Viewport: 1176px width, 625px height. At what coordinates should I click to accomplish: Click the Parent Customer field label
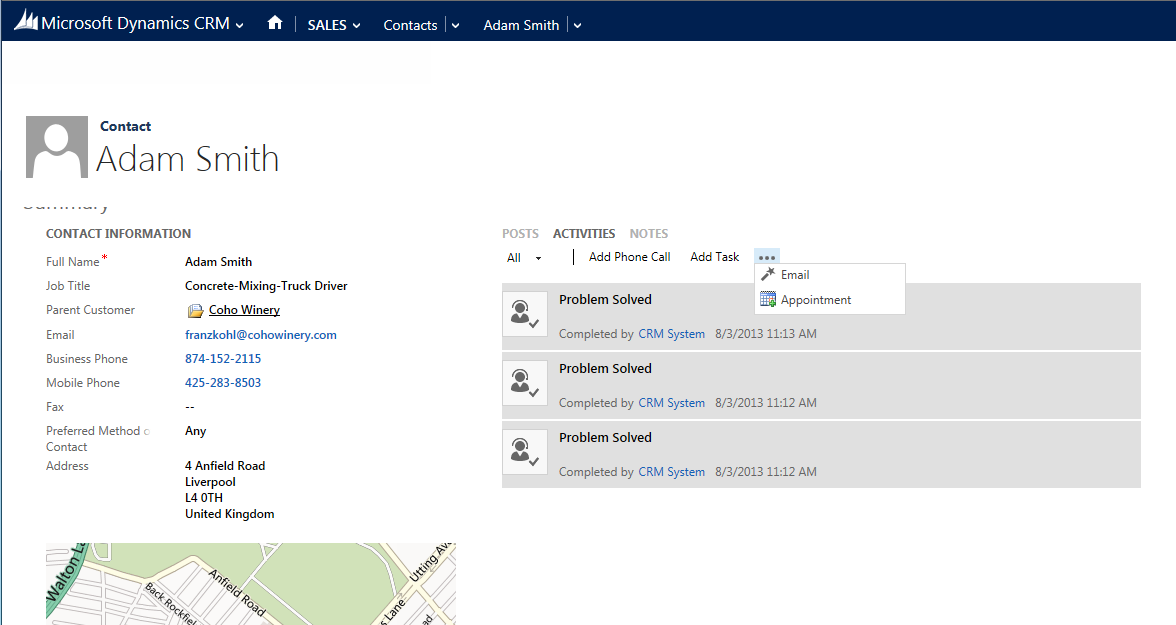(91, 310)
